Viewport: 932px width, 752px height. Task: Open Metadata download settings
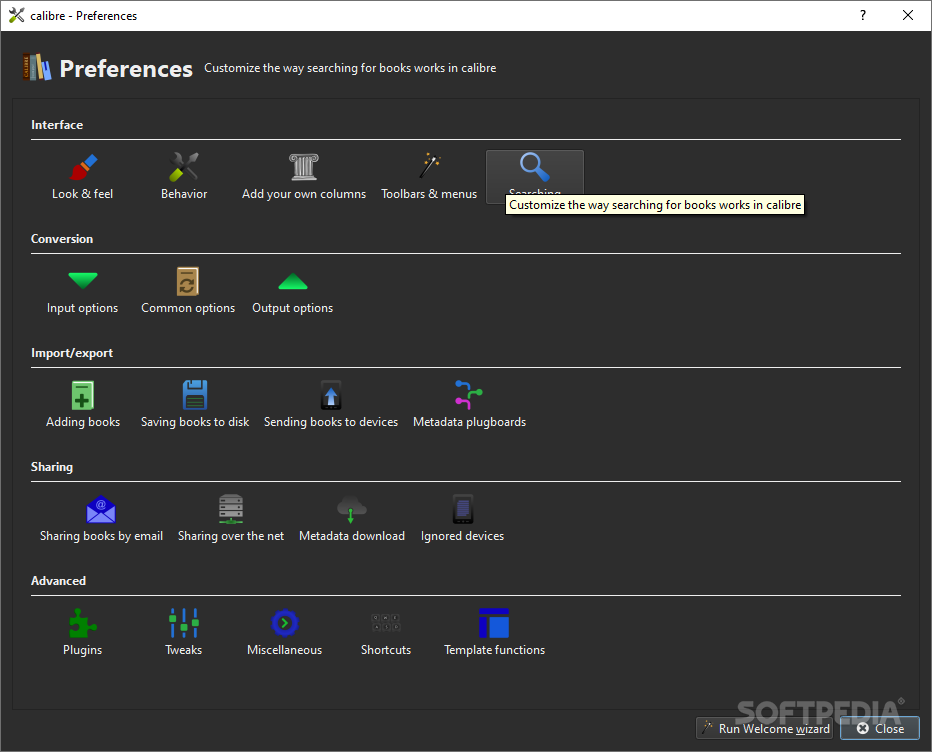click(x=352, y=519)
